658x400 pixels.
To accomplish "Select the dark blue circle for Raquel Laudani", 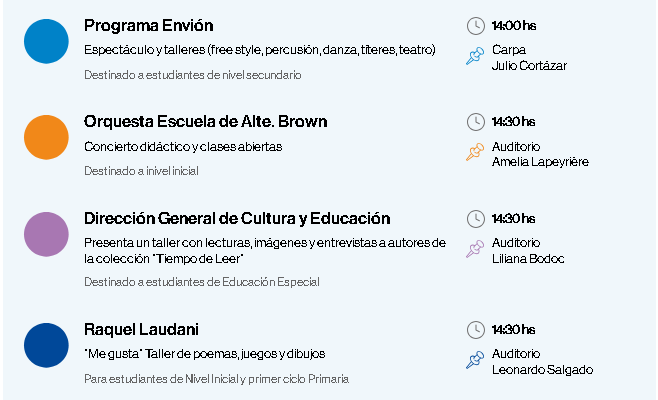I will click(46, 345).
